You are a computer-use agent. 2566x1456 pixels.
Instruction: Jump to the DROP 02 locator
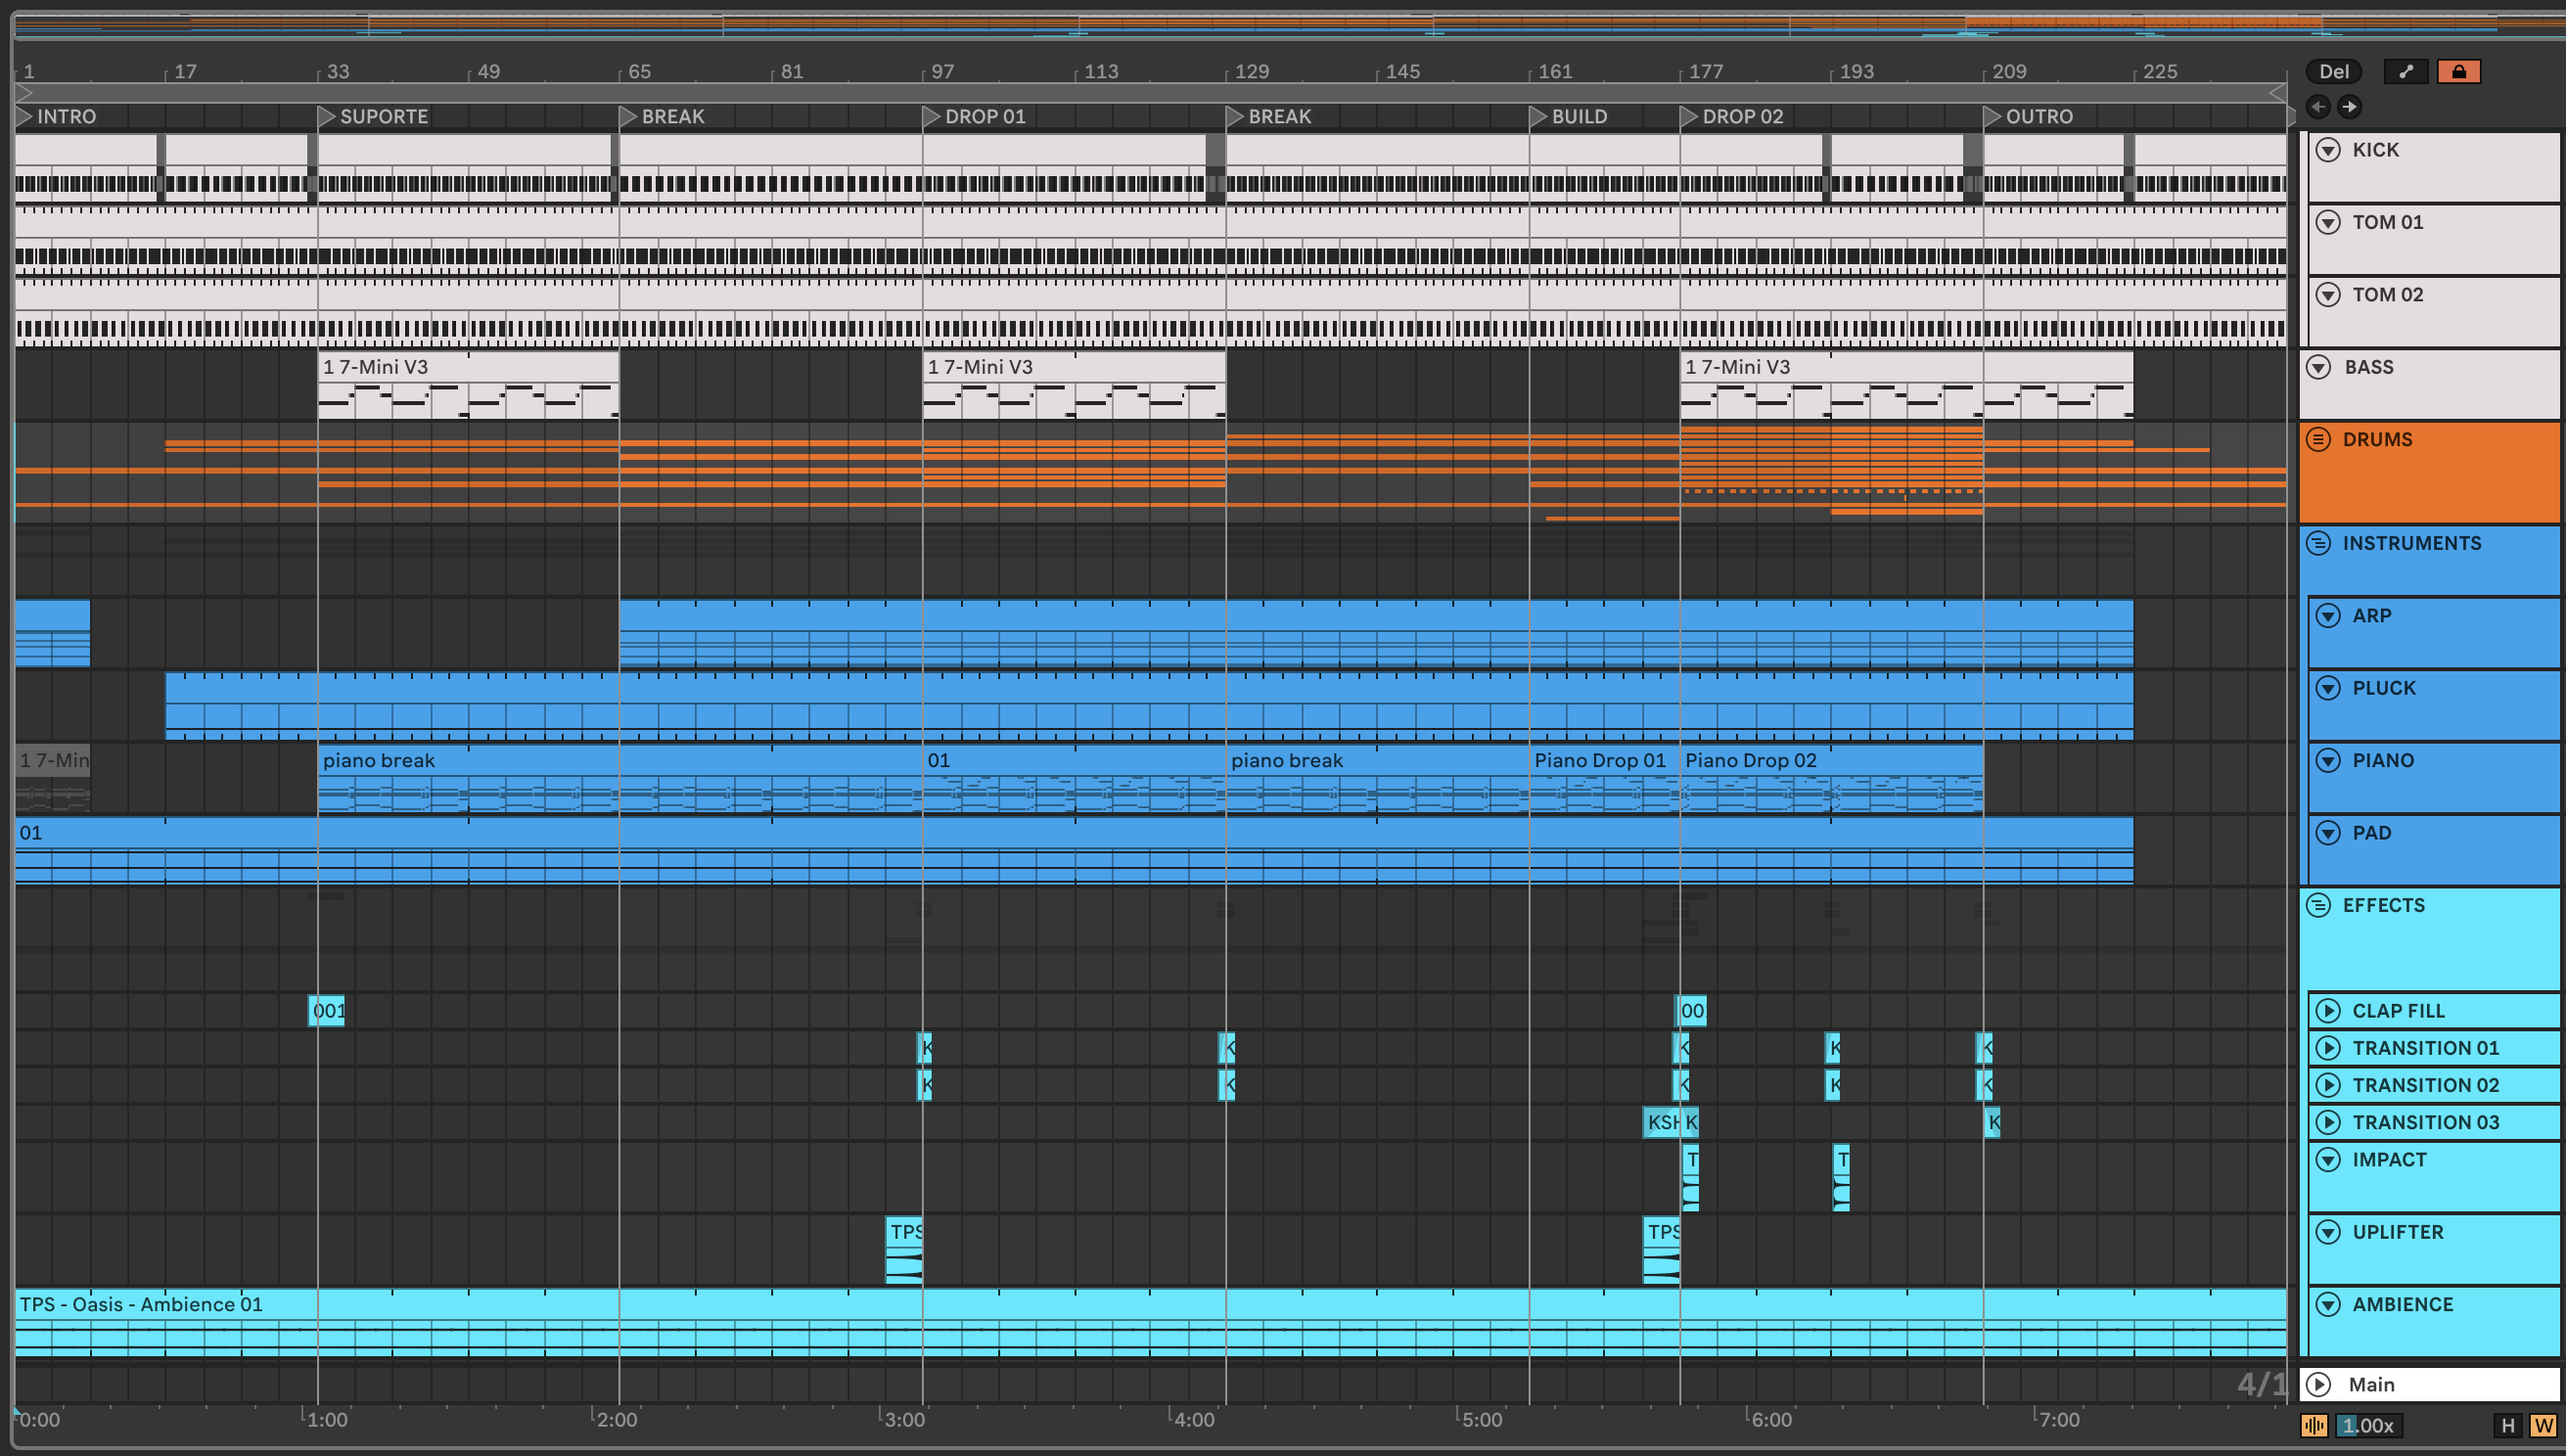point(1733,116)
